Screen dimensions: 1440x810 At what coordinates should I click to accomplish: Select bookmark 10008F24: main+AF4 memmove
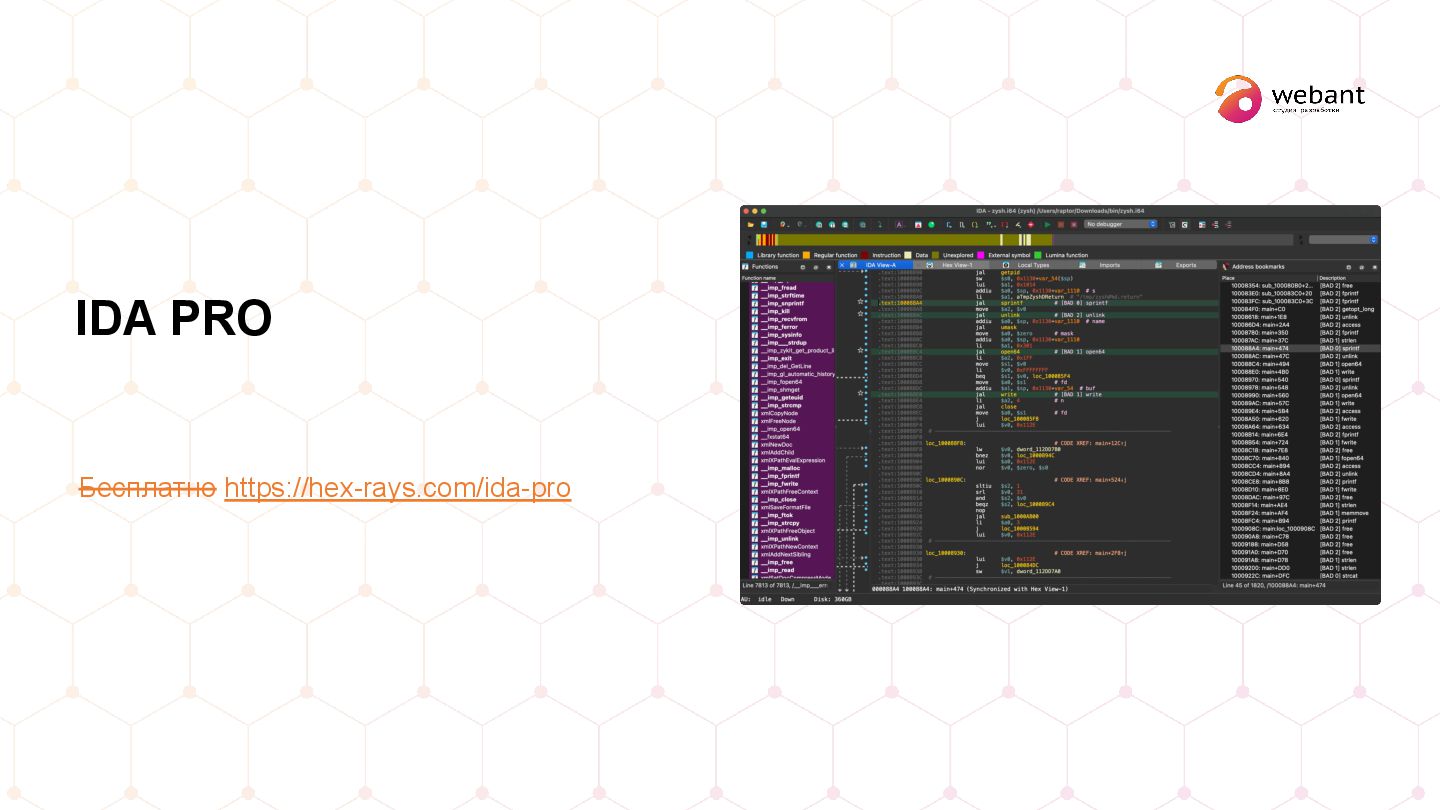tap(1300, 513)
